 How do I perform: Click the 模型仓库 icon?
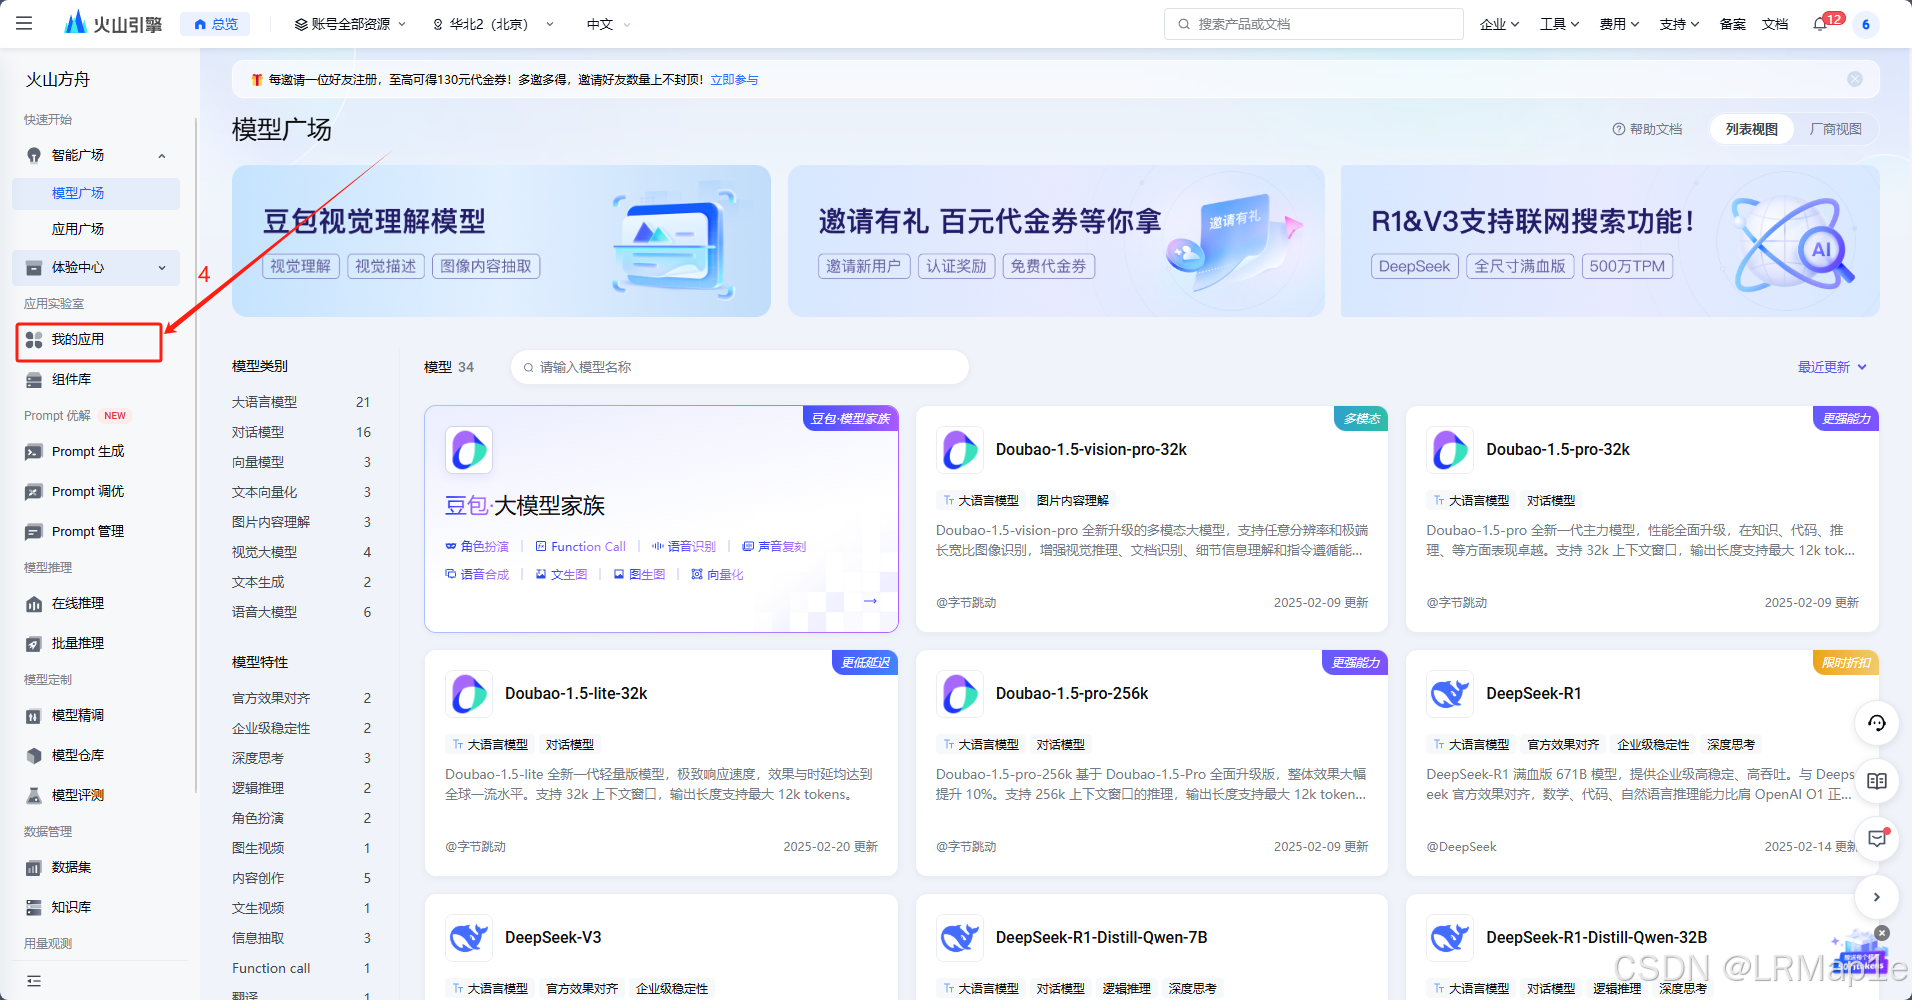tap(34, 756)
